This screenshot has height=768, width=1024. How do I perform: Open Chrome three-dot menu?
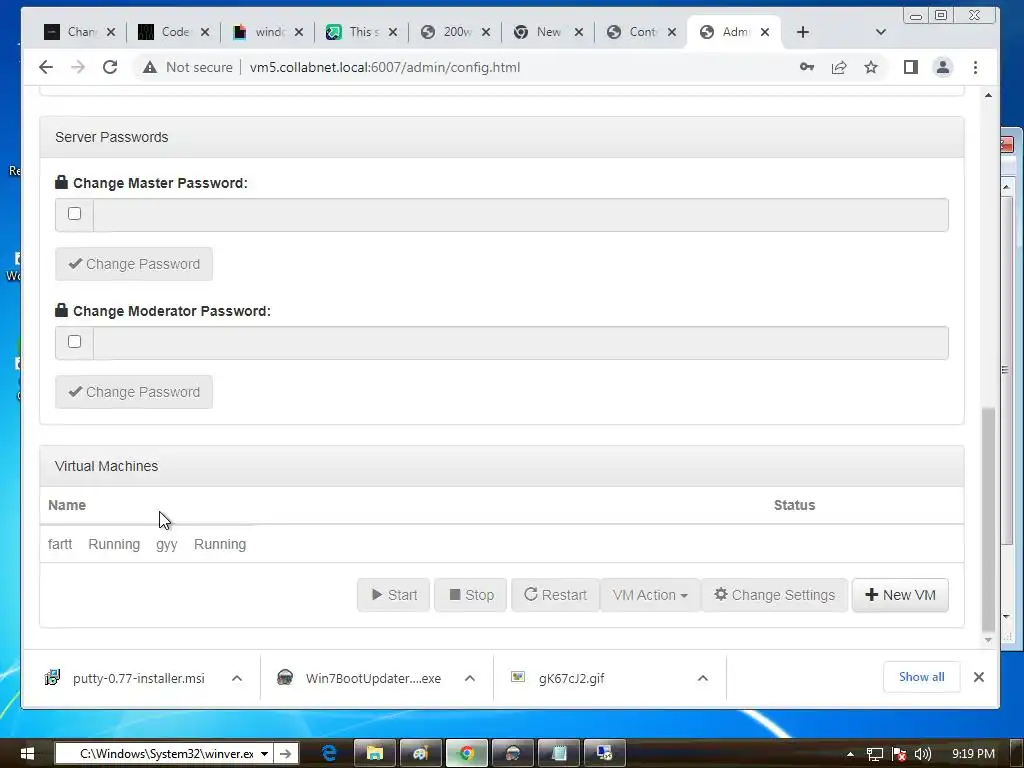coord(975,67)
